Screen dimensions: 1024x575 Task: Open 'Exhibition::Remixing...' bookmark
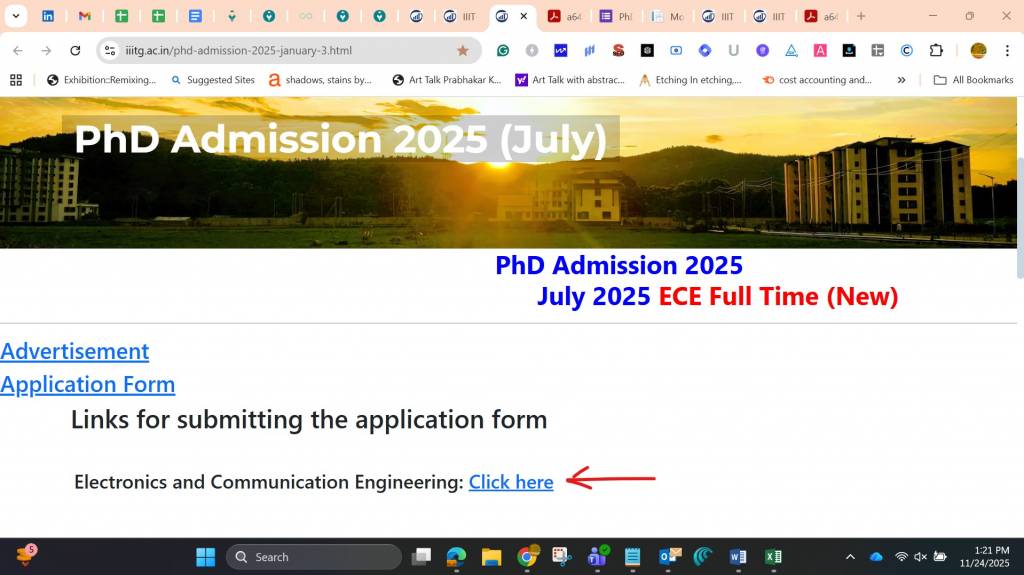102,80
